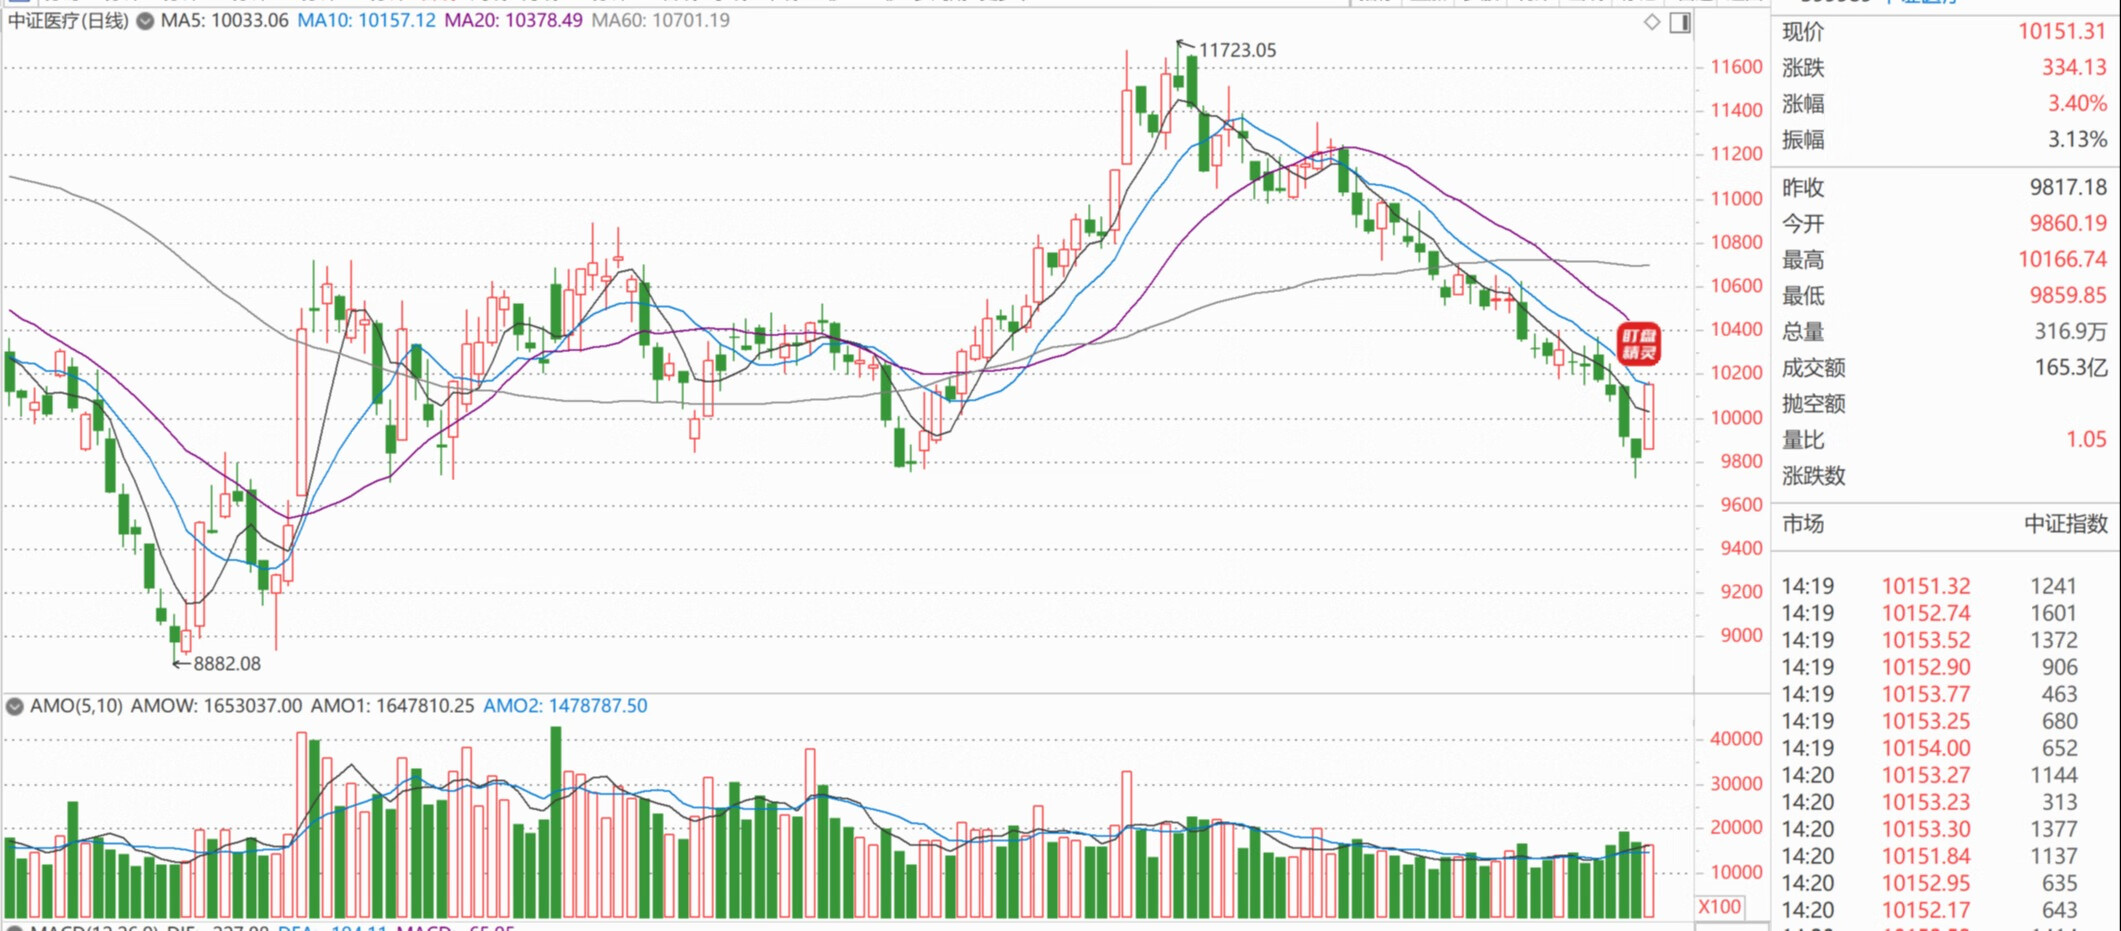Click the diamond marker icon above the chart
The width and height of the screenshot is (2121, 931).
1652,22
